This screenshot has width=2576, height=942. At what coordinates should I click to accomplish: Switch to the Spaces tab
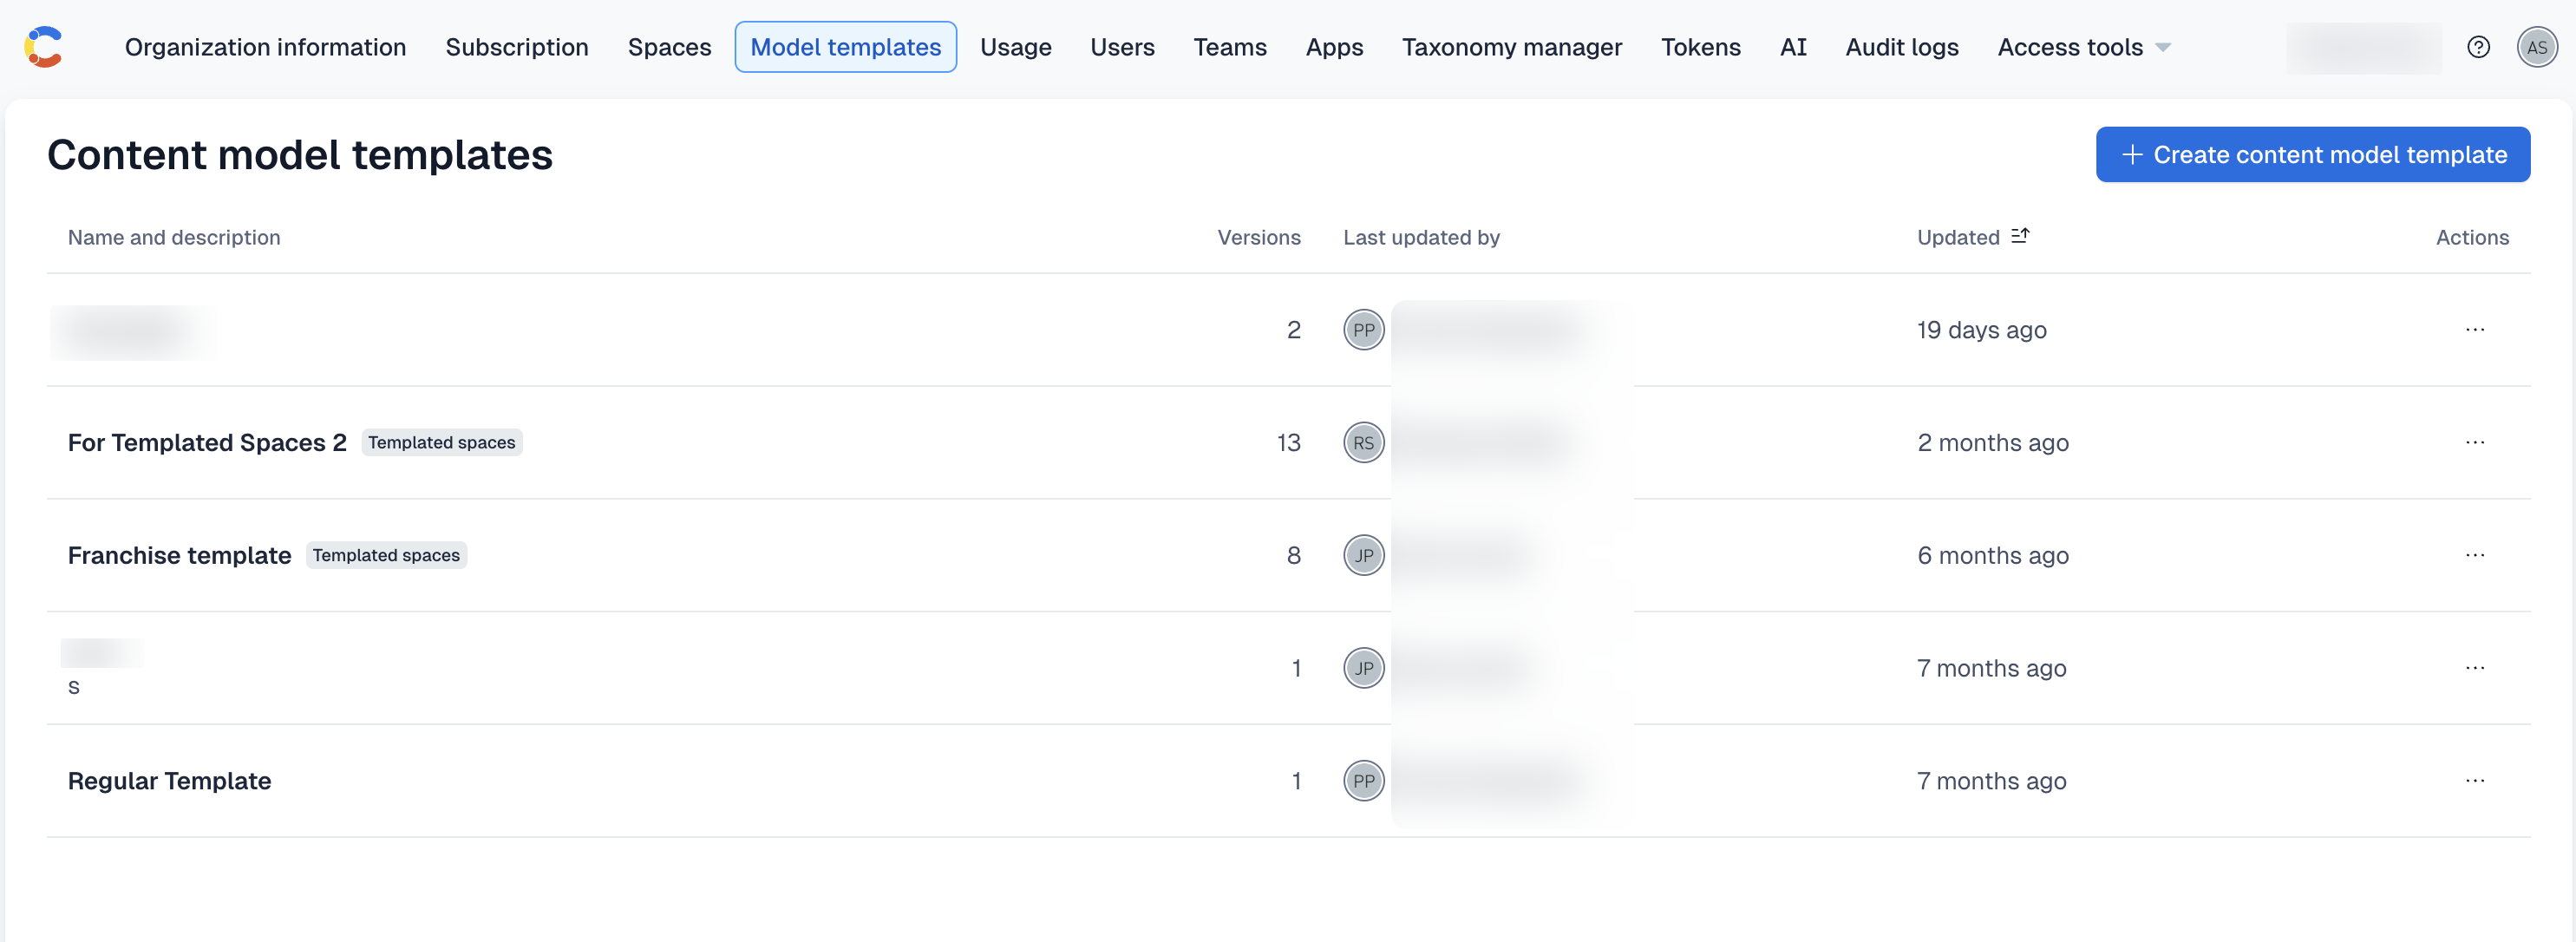tap(669, 47)
